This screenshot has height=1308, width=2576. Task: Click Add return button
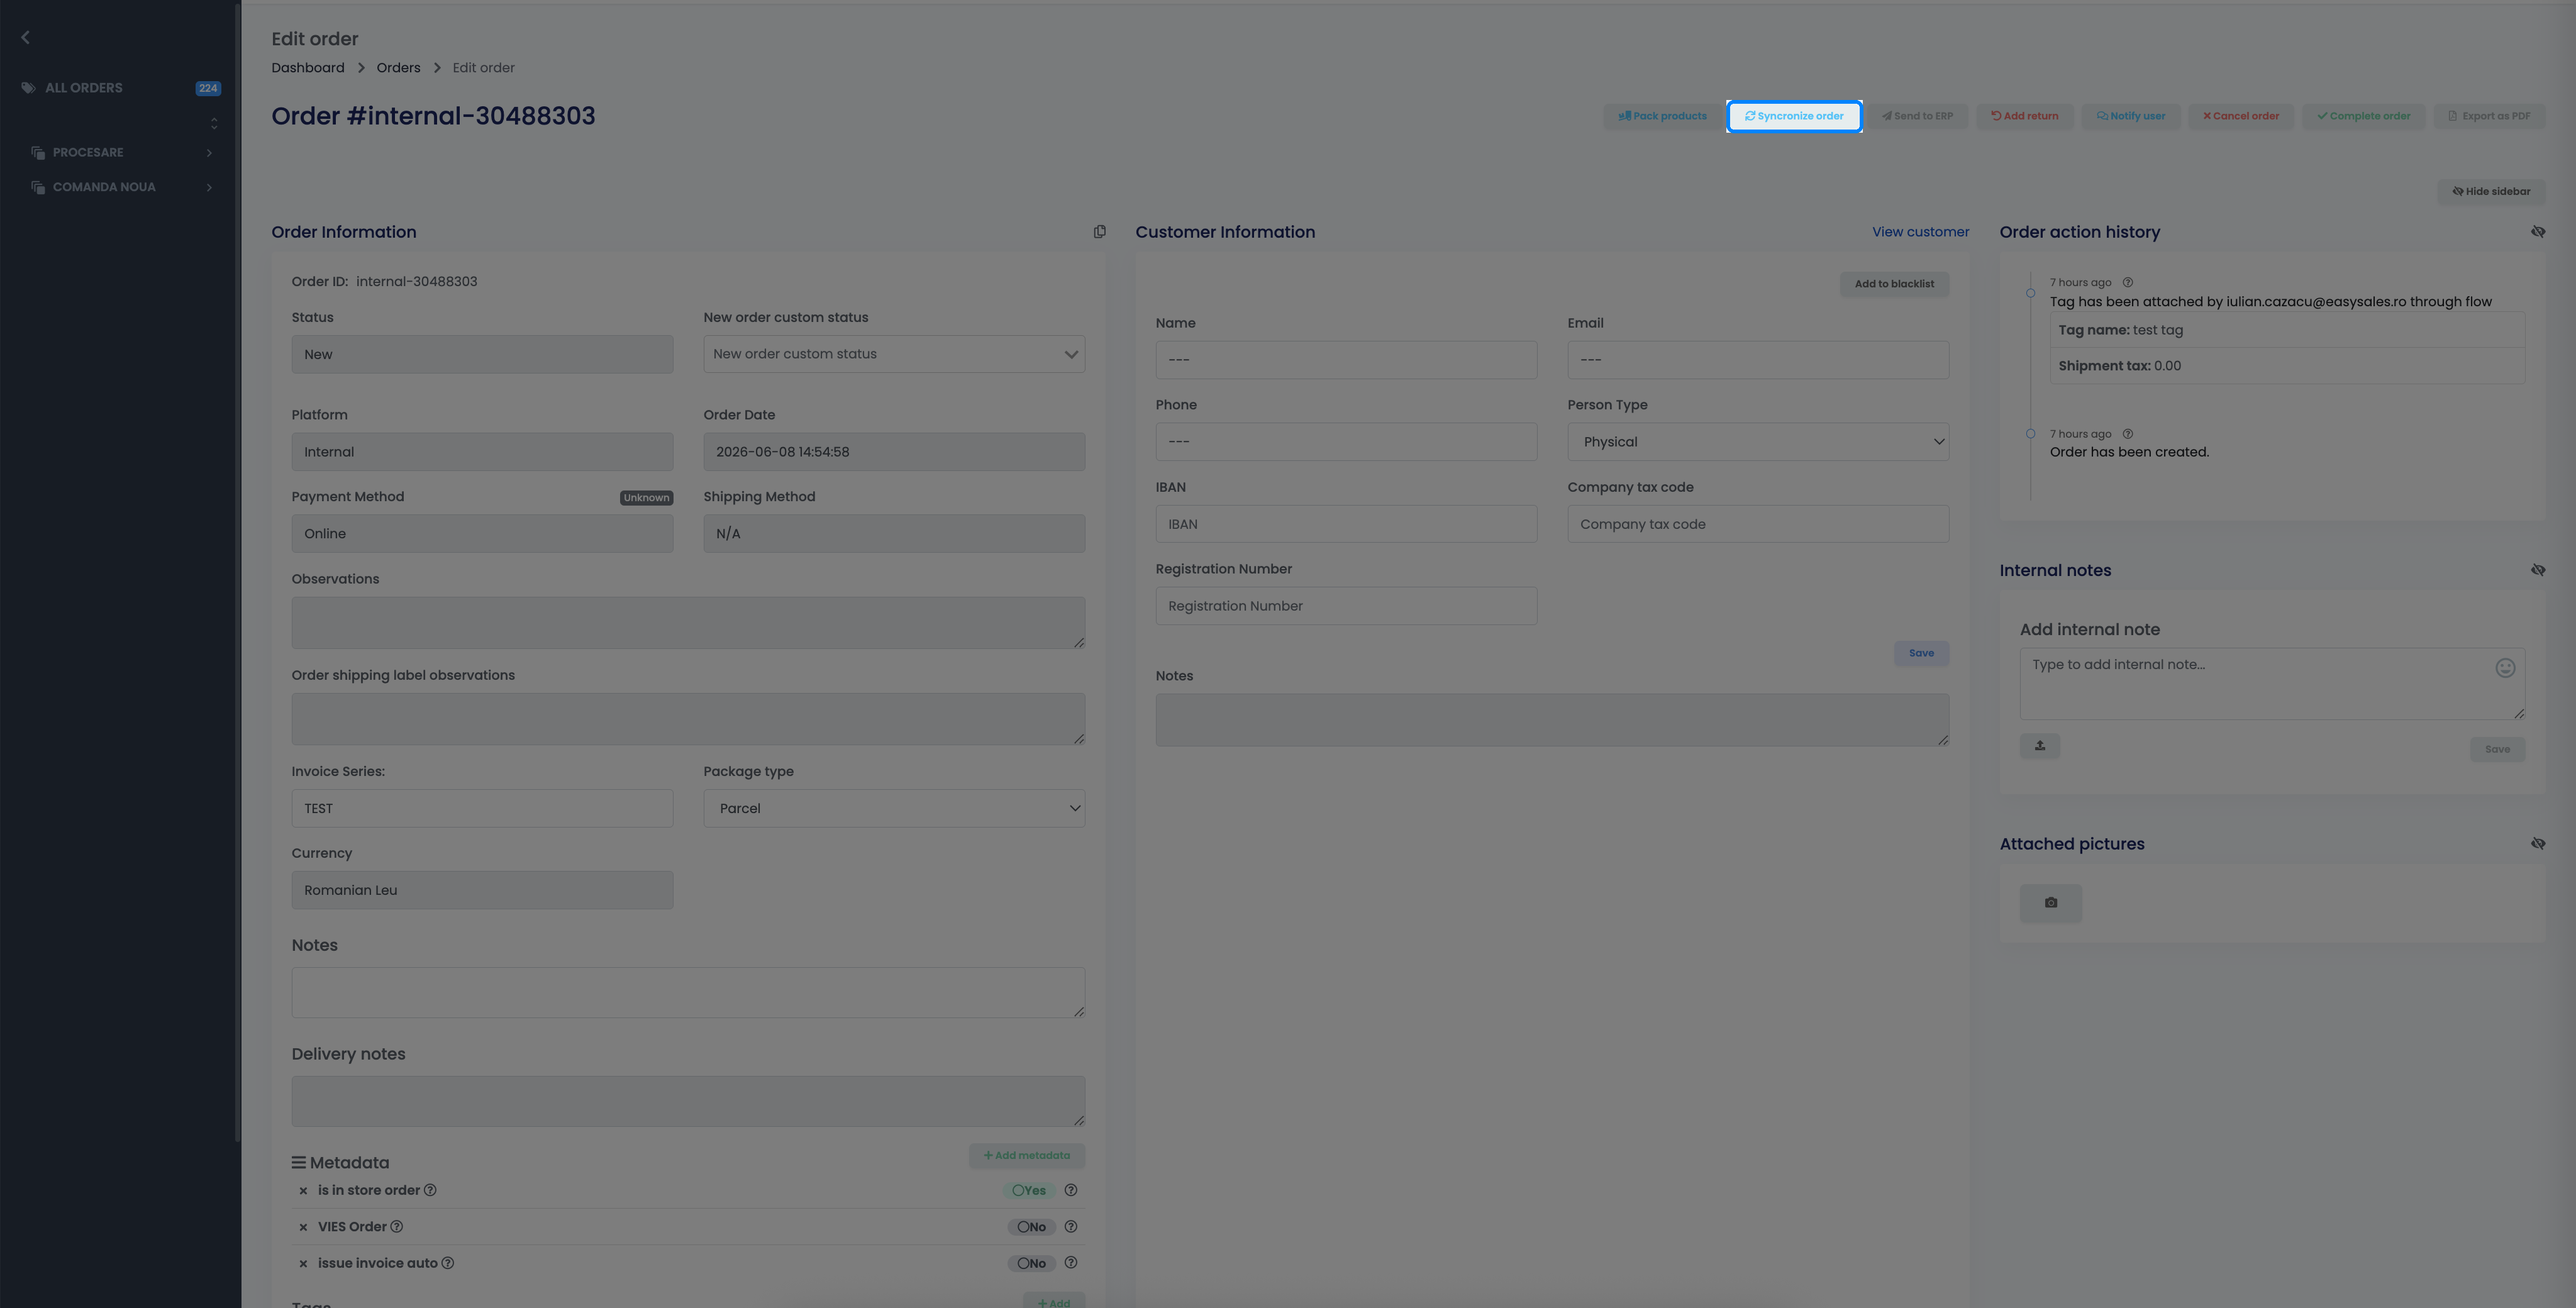pyautogui.click(x=2024, y=116)
